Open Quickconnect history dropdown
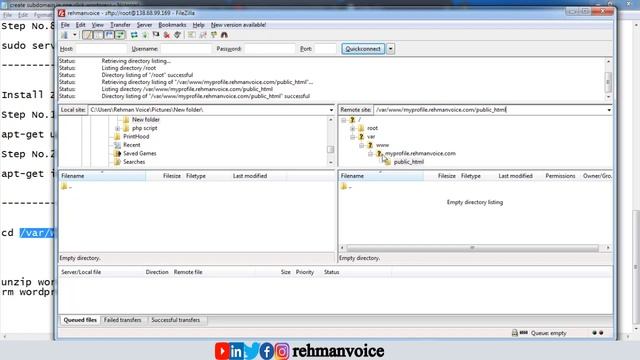The height and width of the screenshot is (360, 640). pos(391,49)
